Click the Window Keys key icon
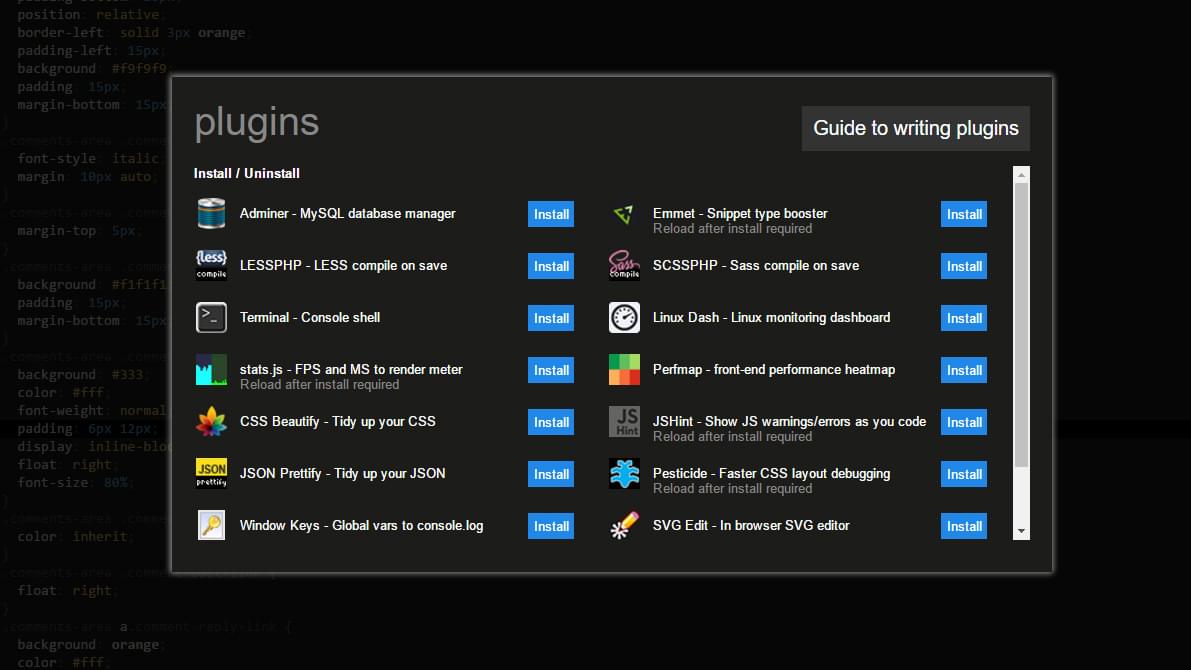 coord(211,525)
